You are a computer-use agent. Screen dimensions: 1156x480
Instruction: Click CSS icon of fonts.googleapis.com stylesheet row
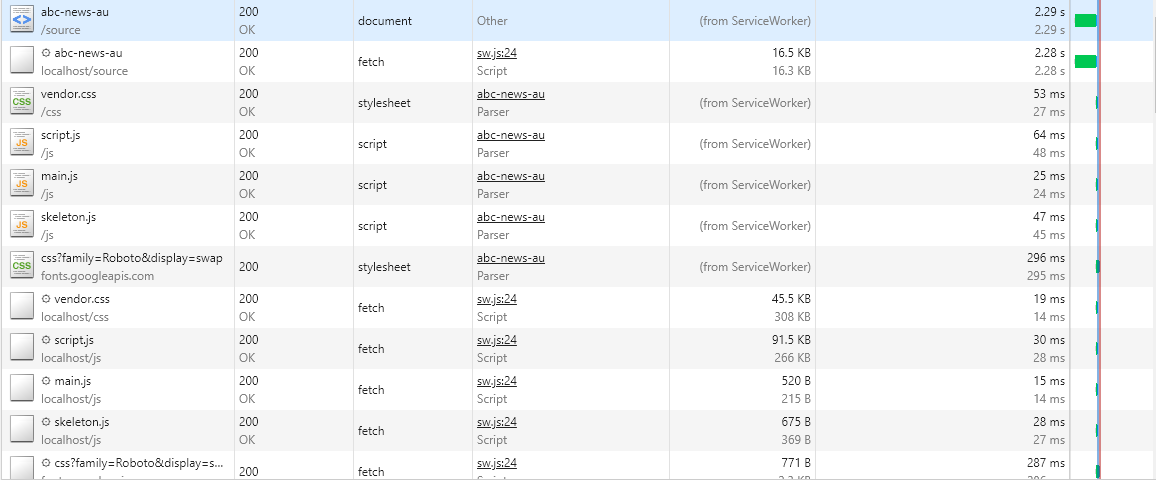pos(21,265)
